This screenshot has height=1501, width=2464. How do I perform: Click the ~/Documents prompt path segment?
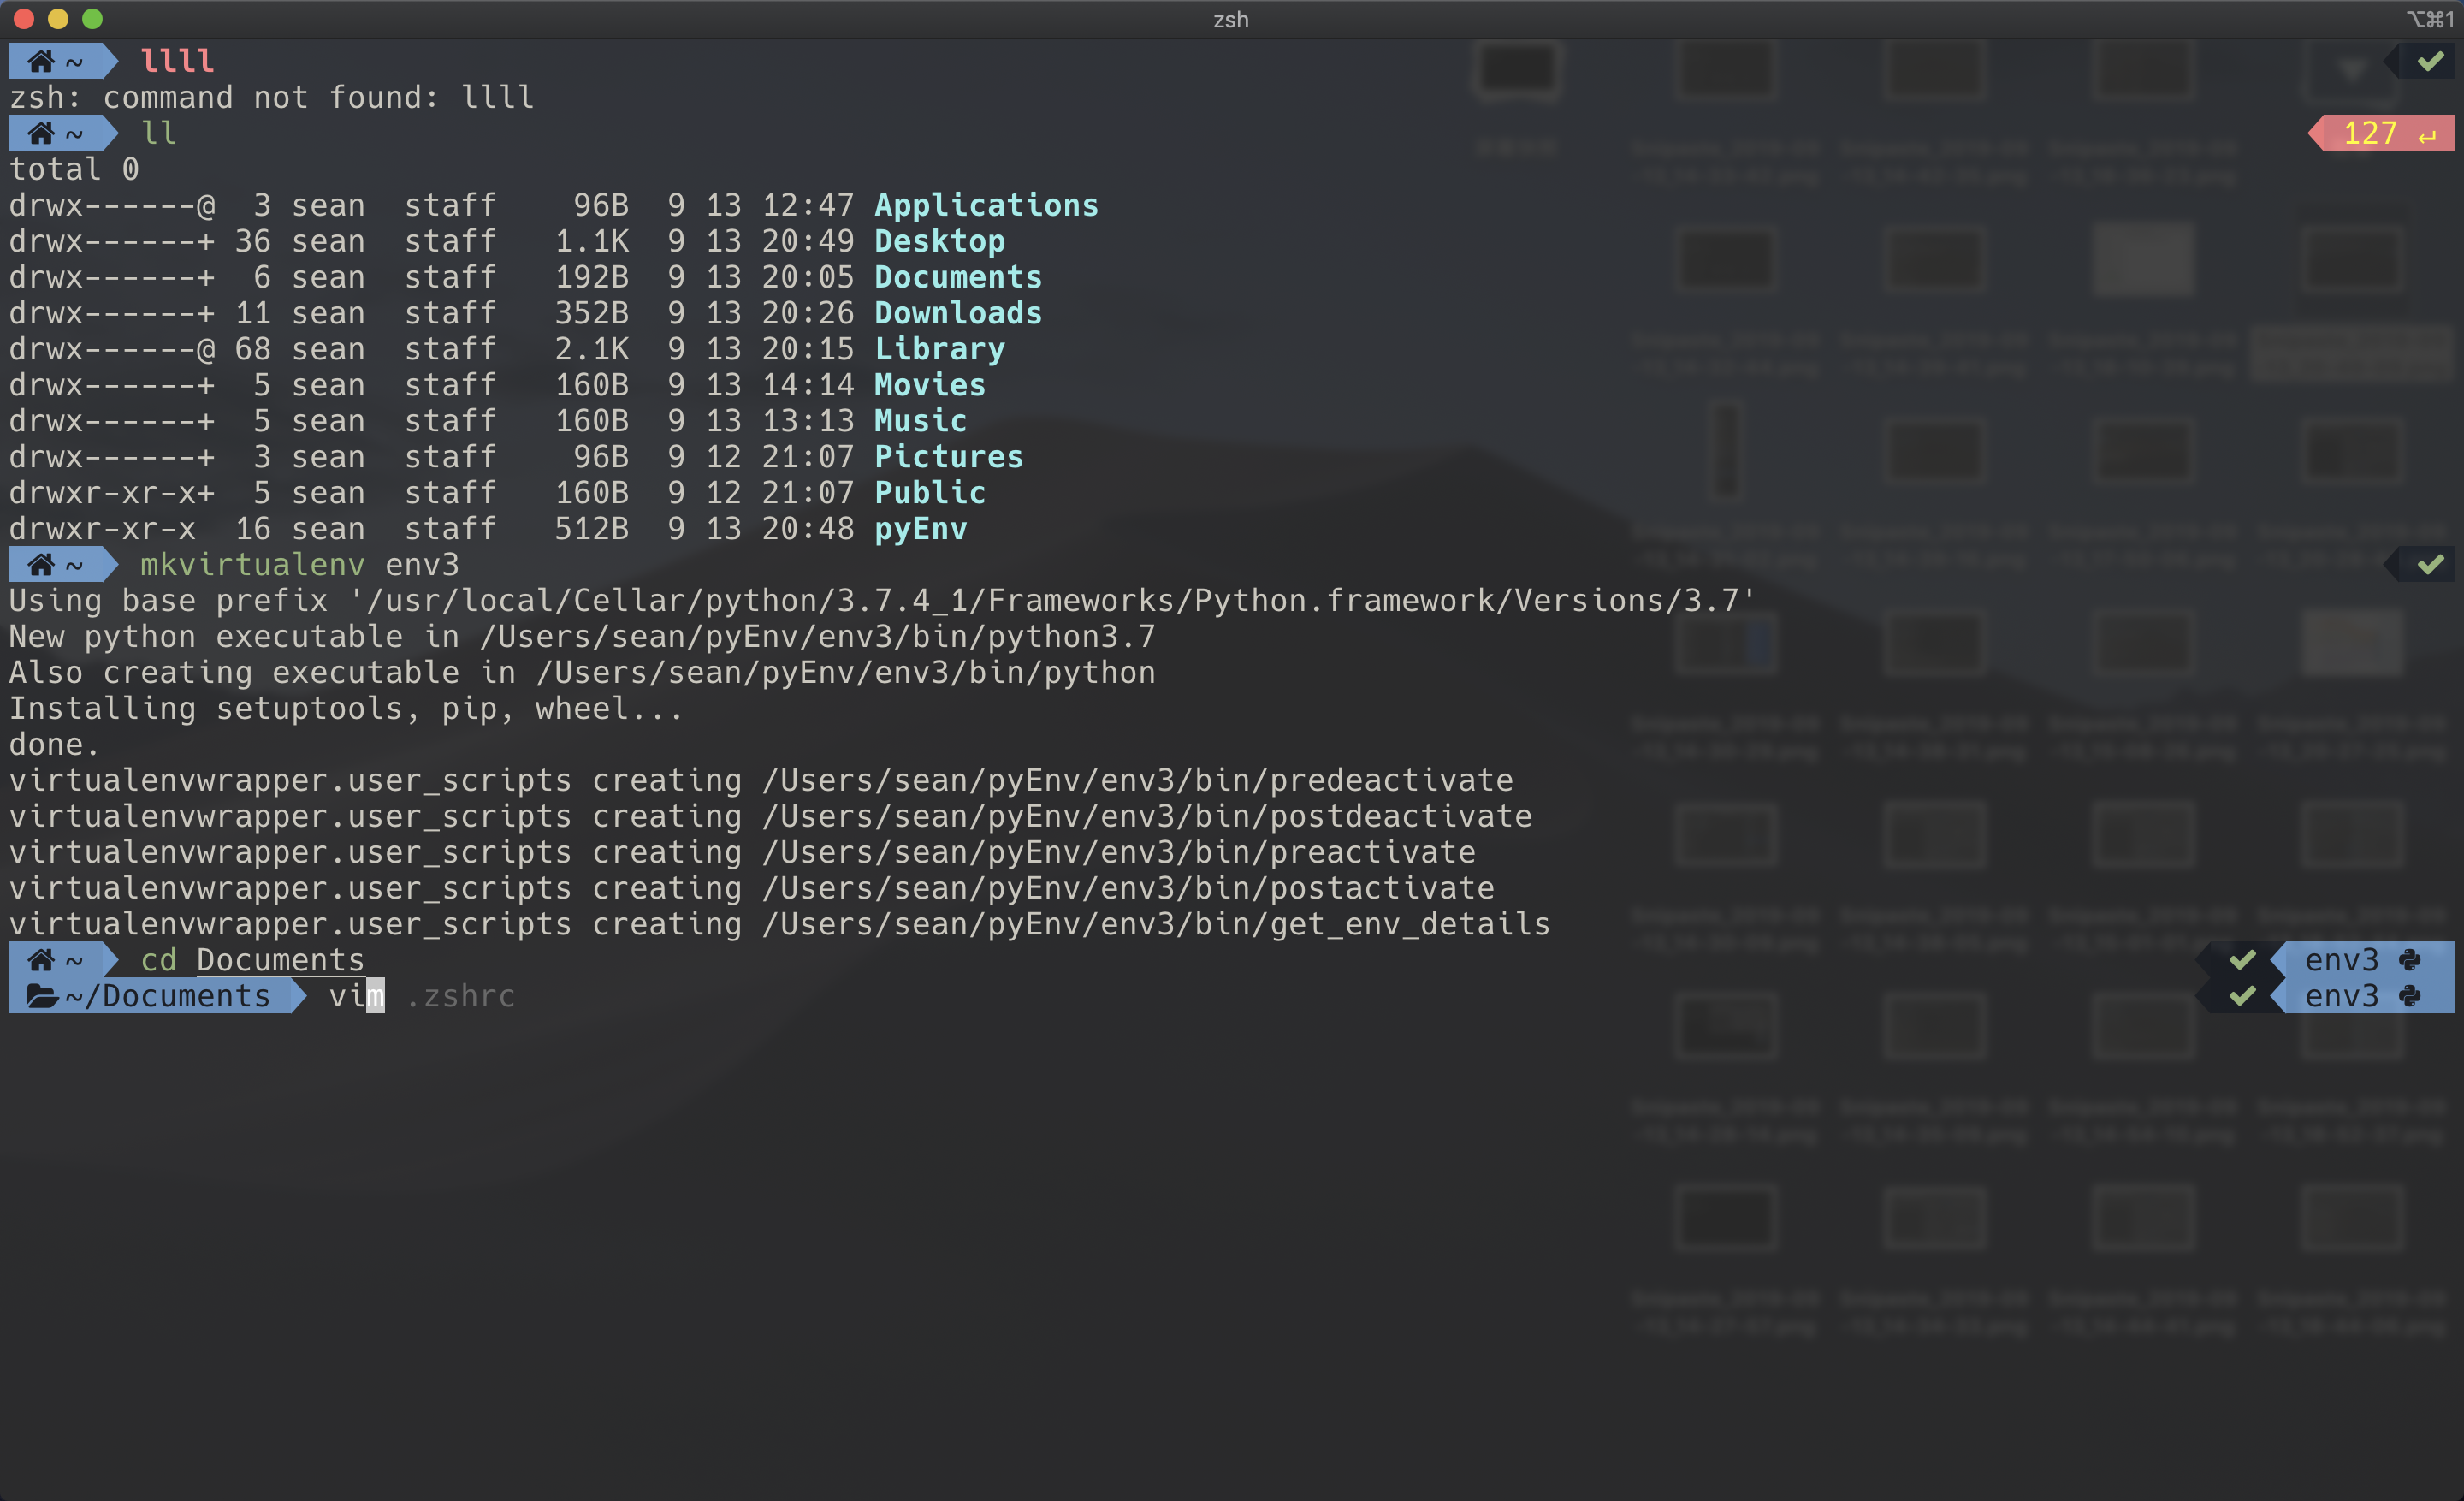(x=168, y=996)
